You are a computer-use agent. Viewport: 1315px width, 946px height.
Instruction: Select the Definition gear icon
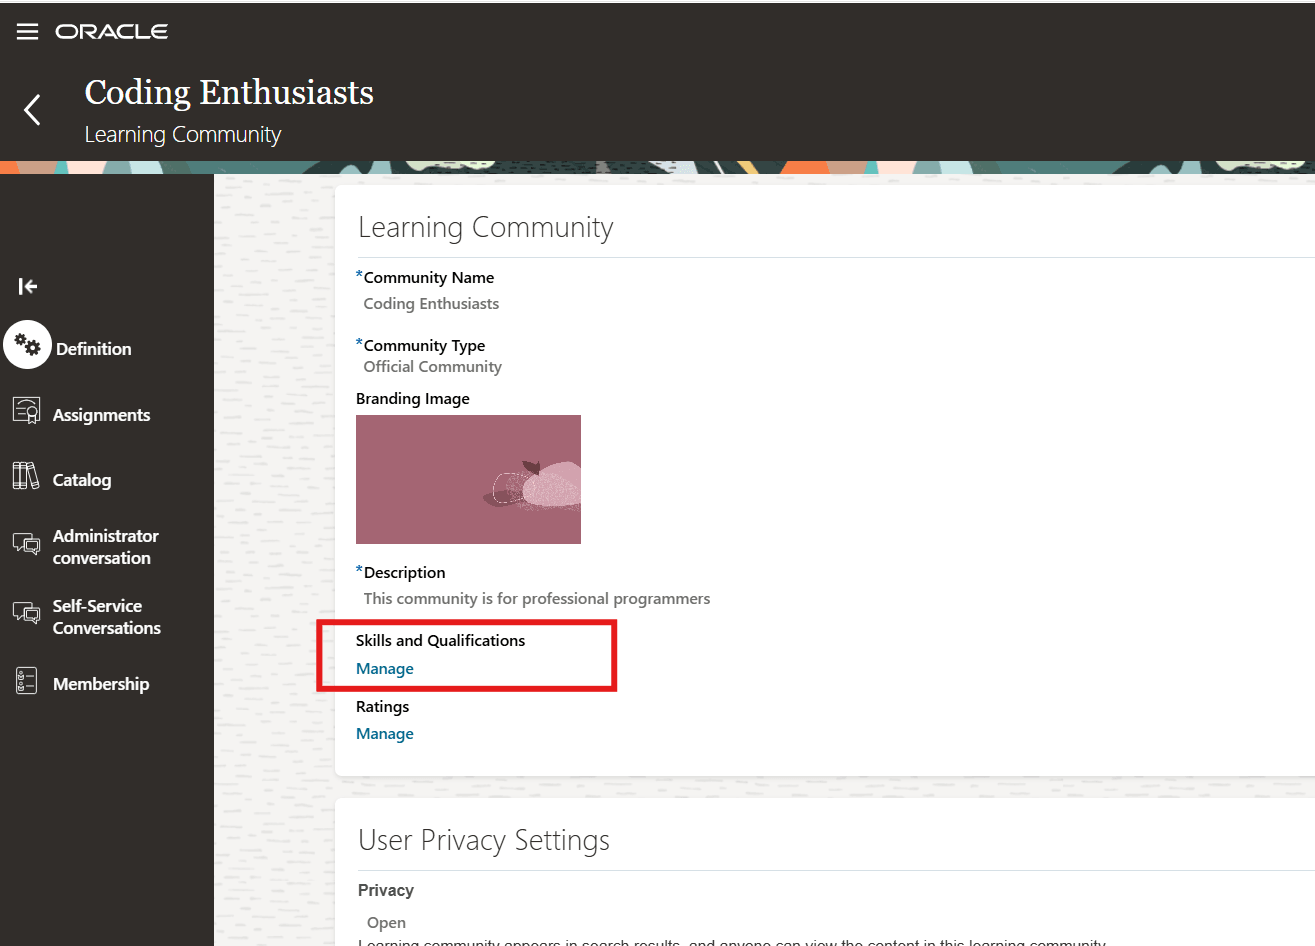(x=27, y=344)
